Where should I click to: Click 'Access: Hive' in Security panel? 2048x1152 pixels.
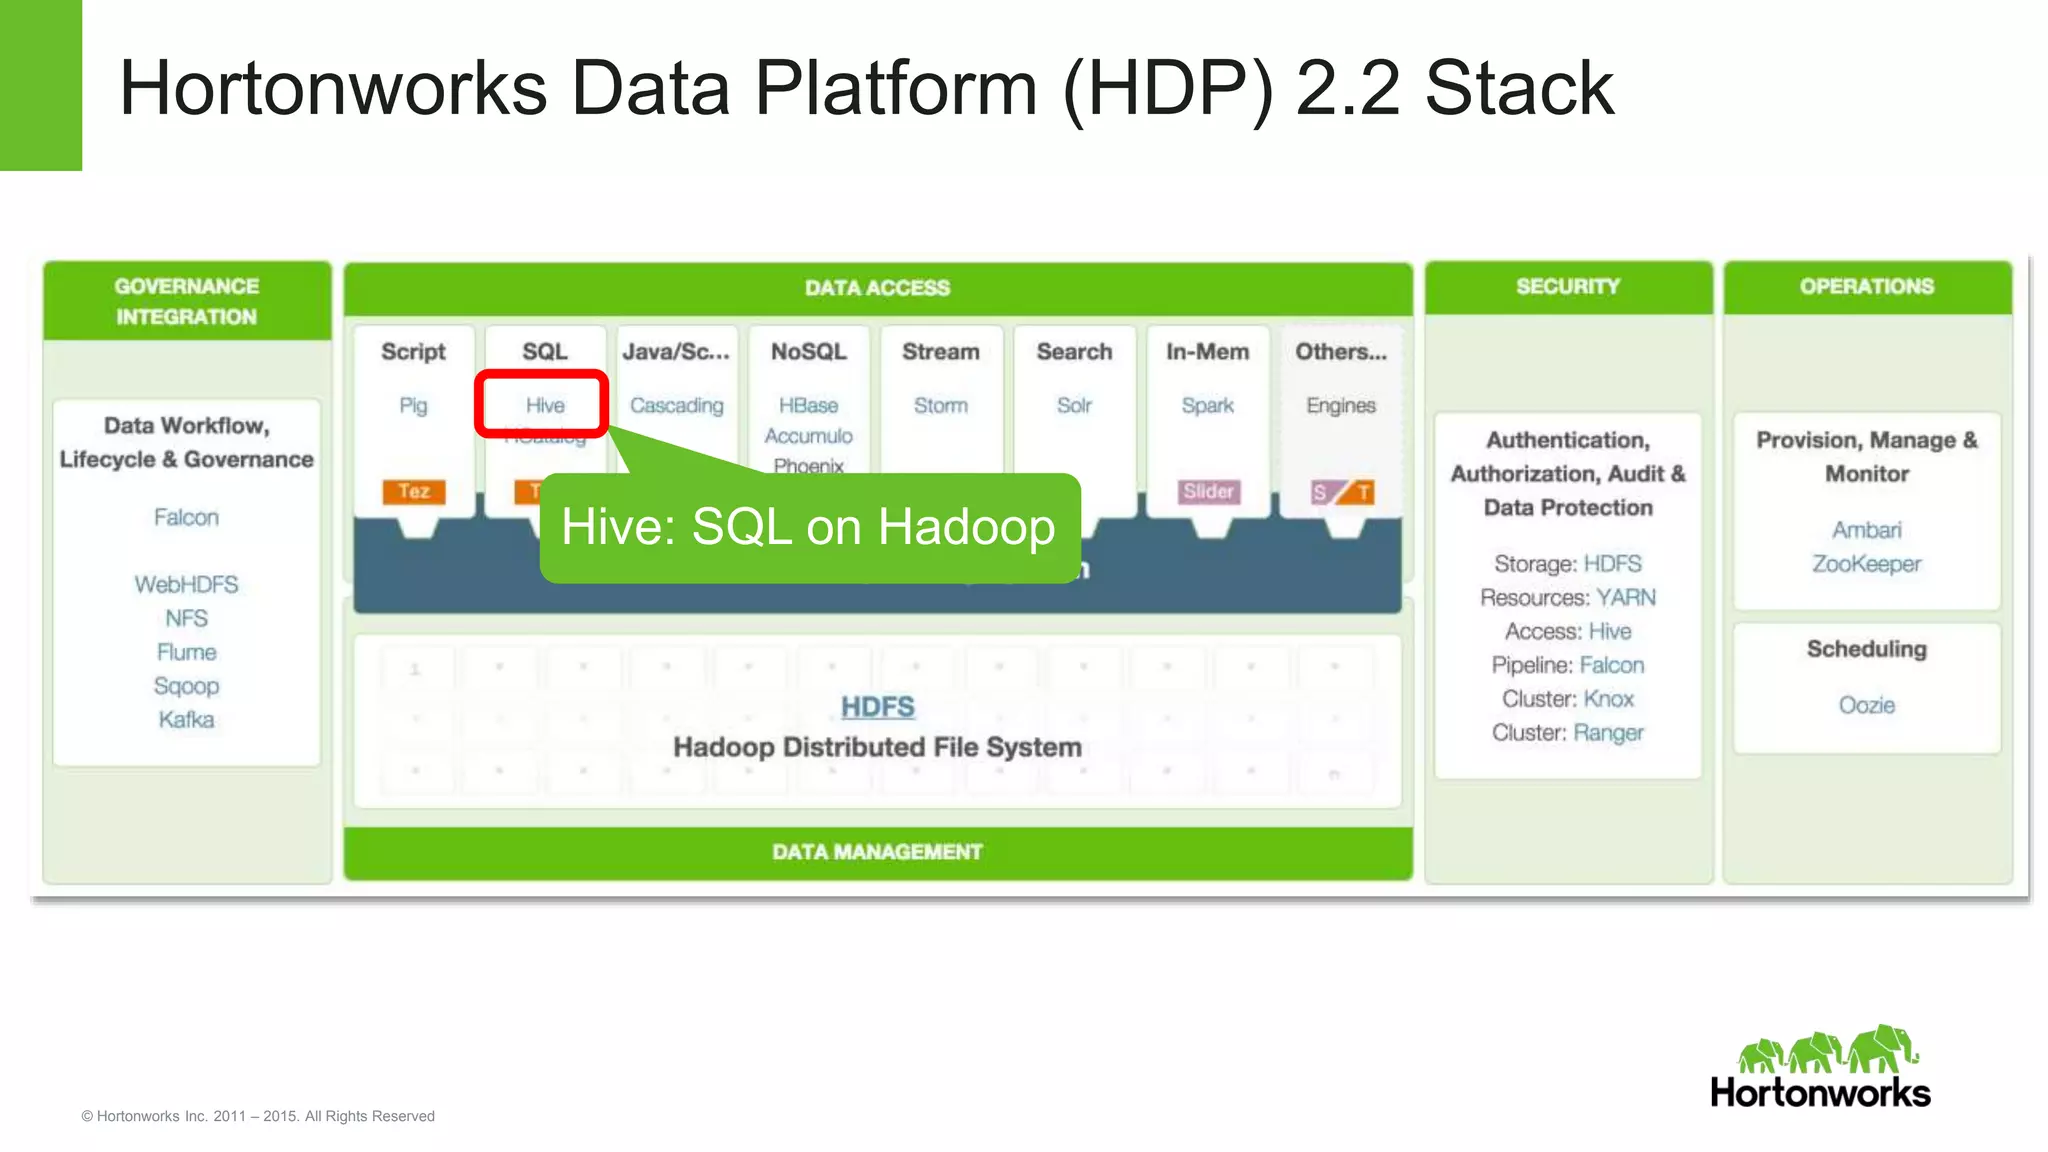[x=1567, y=631]
